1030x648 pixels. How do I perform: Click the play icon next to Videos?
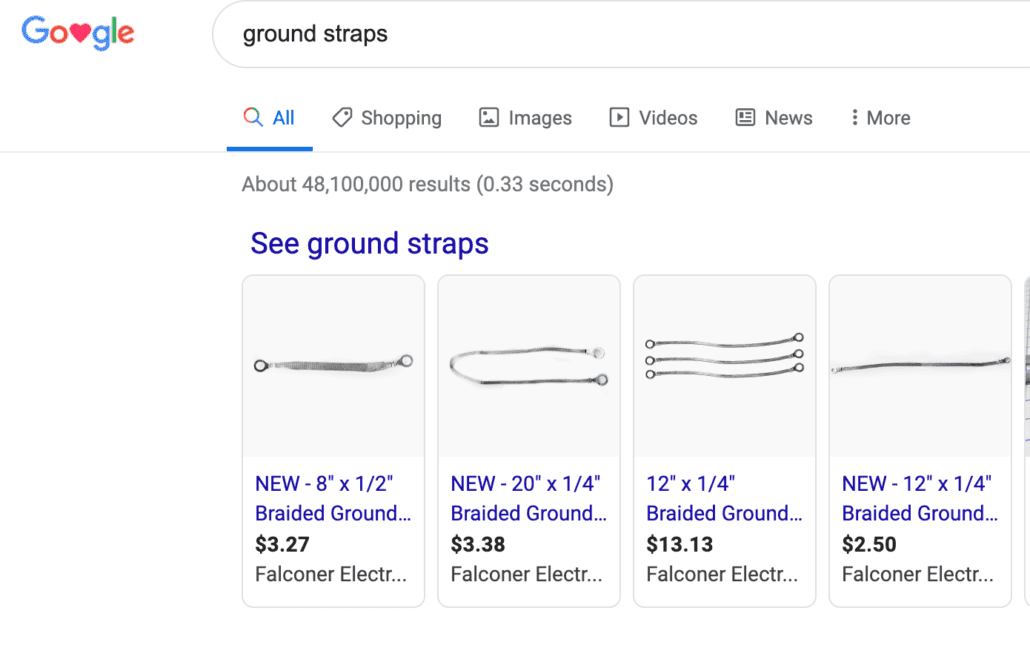(618, 117)
